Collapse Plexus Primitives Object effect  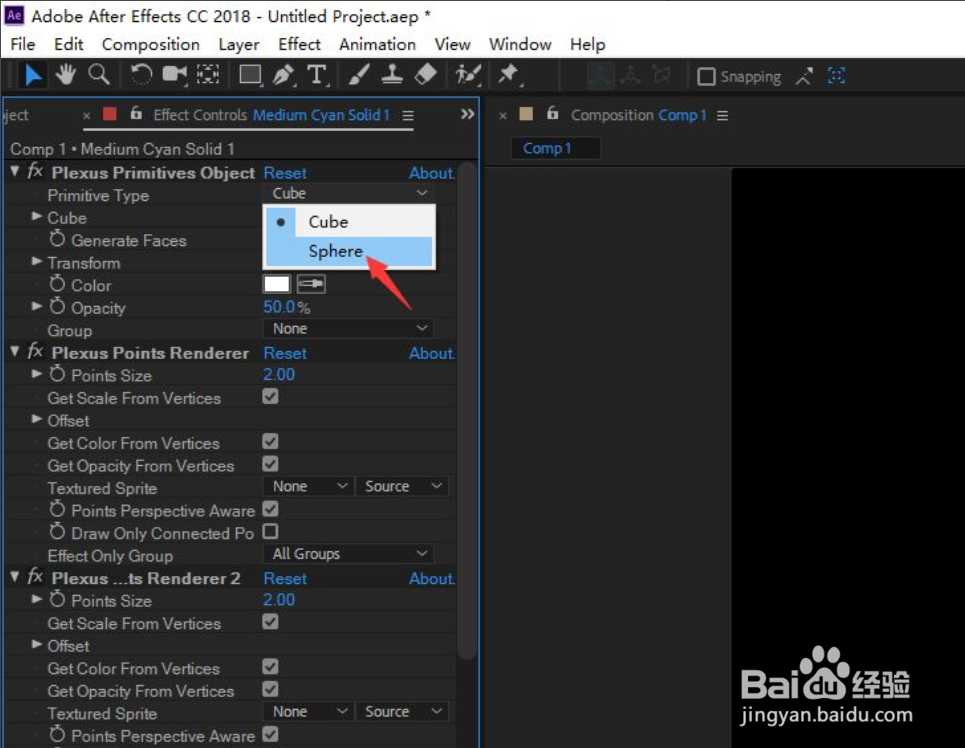click(x=15, y=171)
